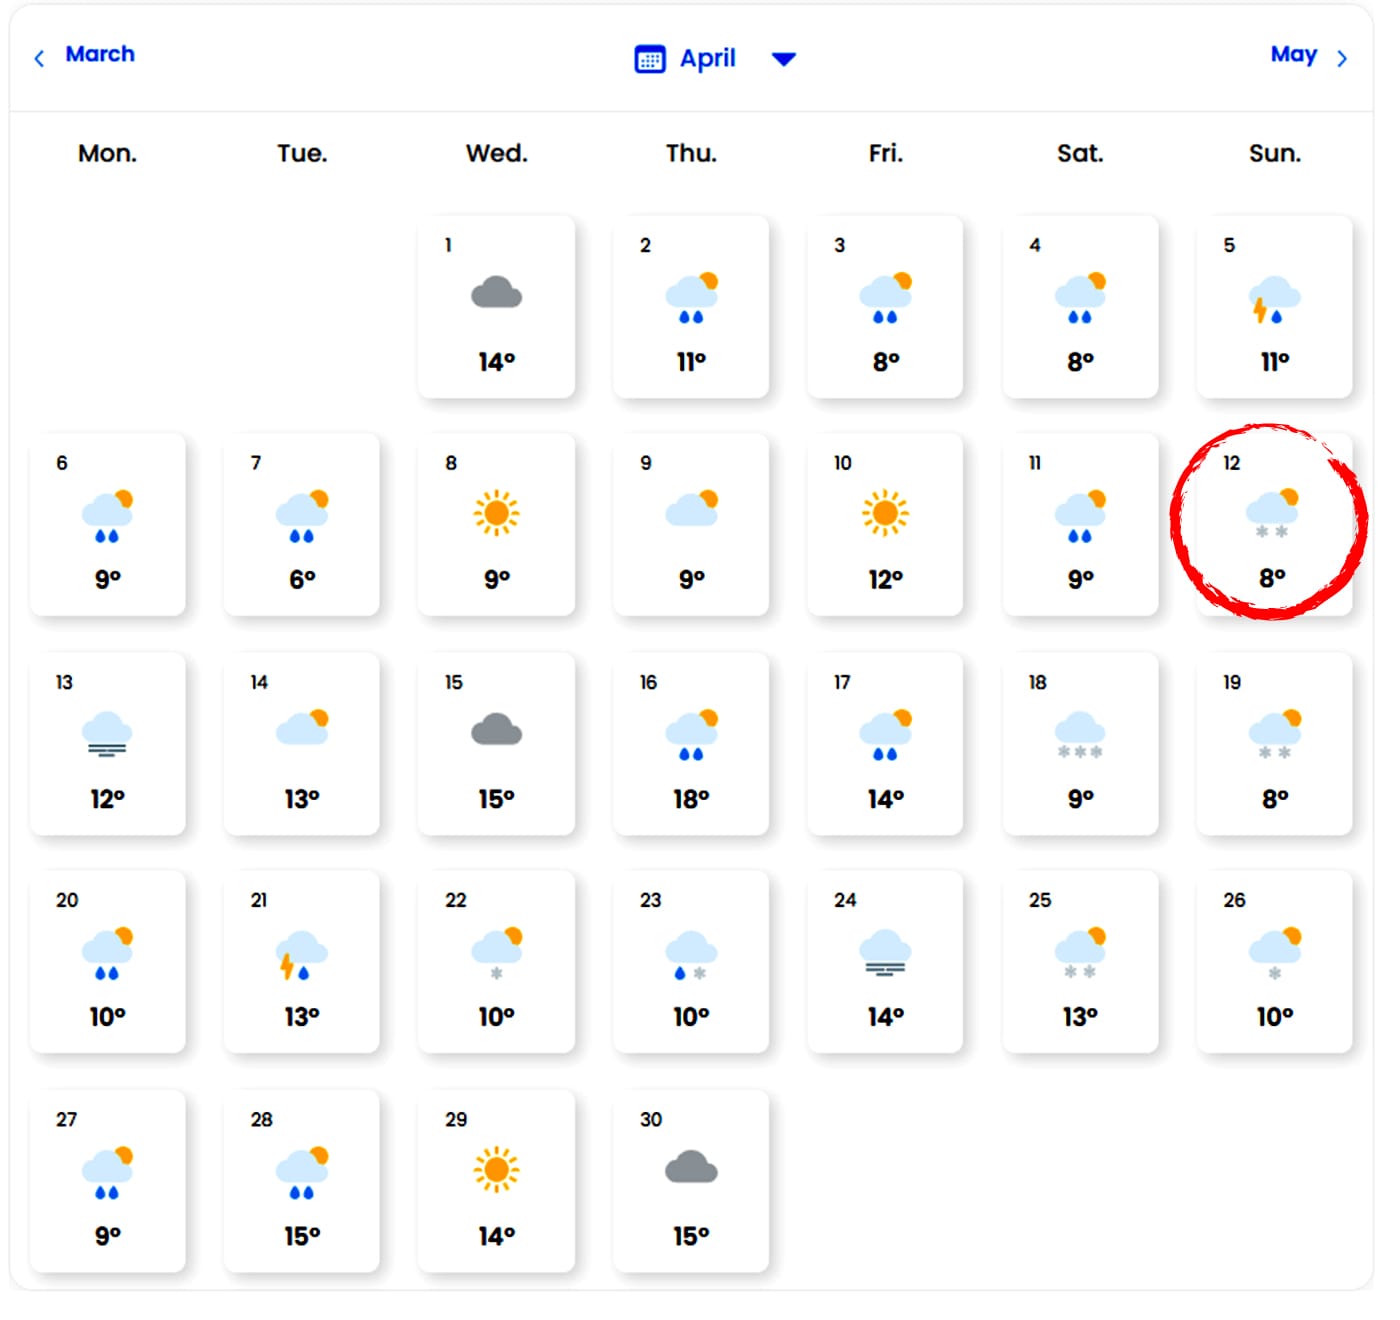Select the April 30 day card

click(691, 1180)
